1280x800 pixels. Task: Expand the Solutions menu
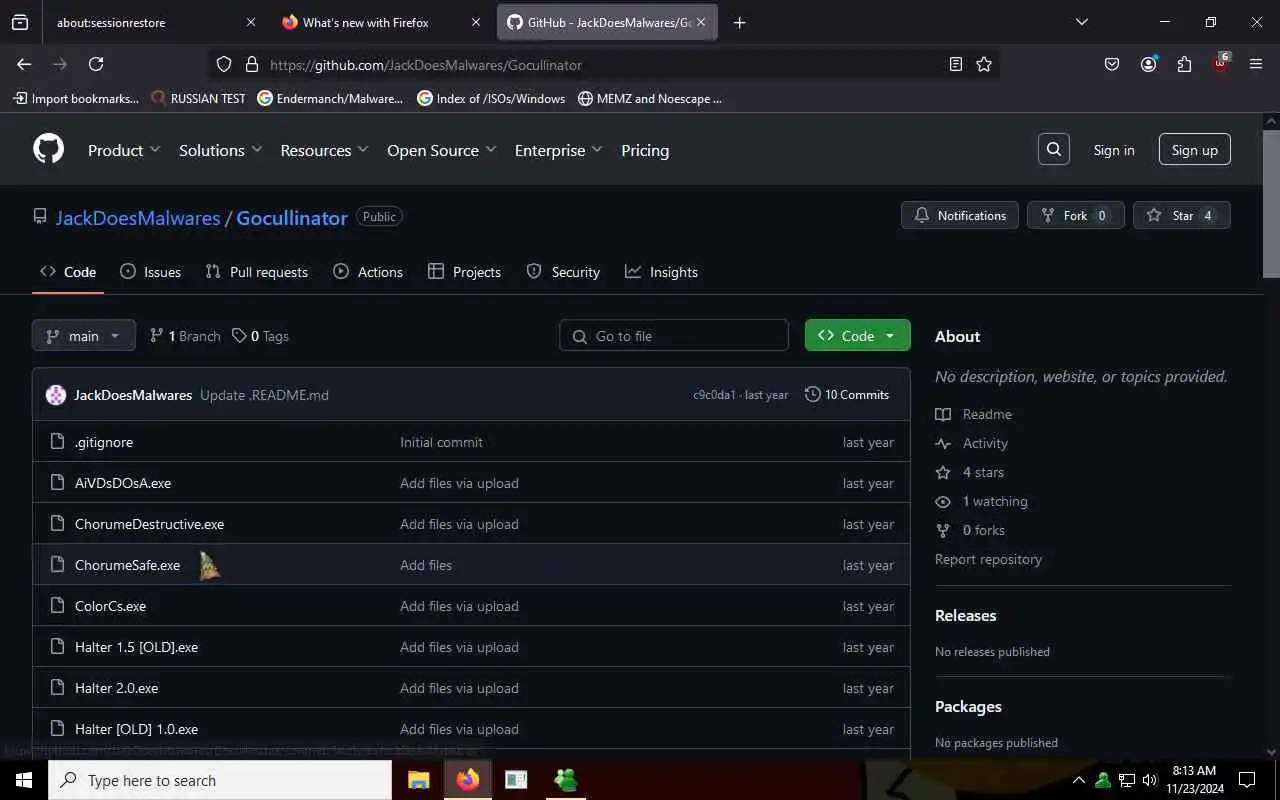220,150
